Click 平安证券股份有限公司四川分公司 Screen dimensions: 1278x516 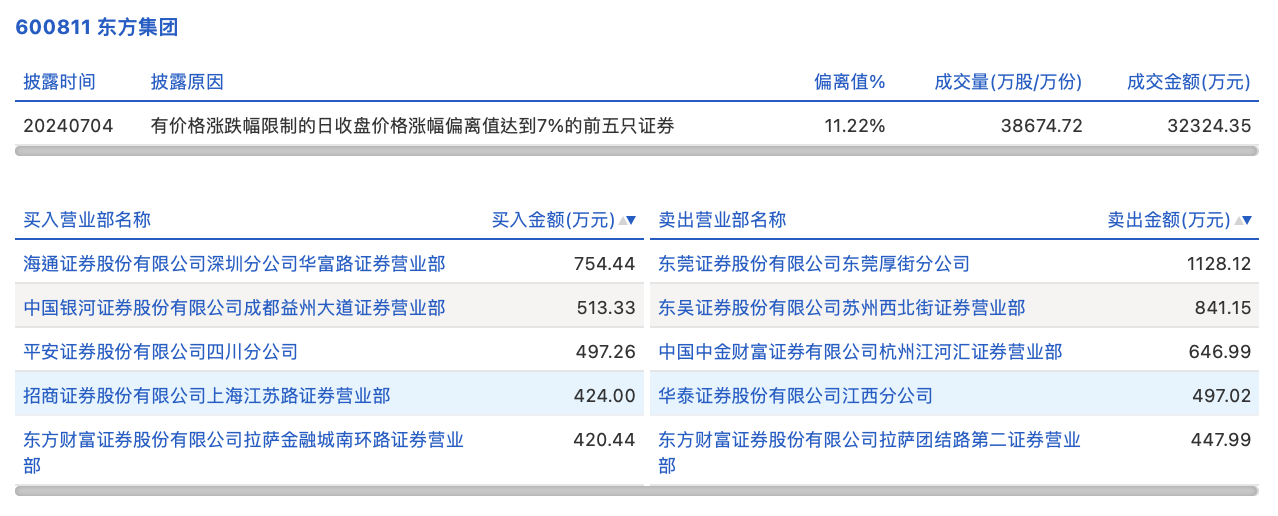161,352
